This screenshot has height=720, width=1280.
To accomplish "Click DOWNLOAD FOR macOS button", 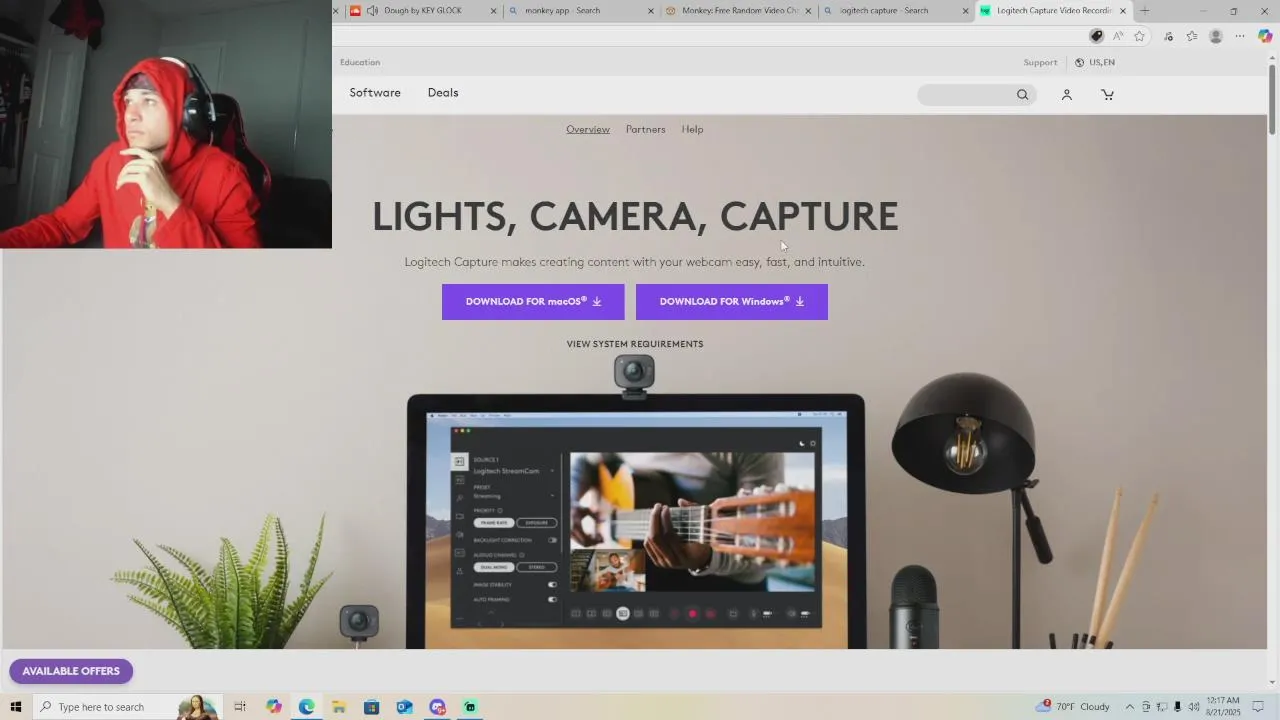I will [533, 302].
